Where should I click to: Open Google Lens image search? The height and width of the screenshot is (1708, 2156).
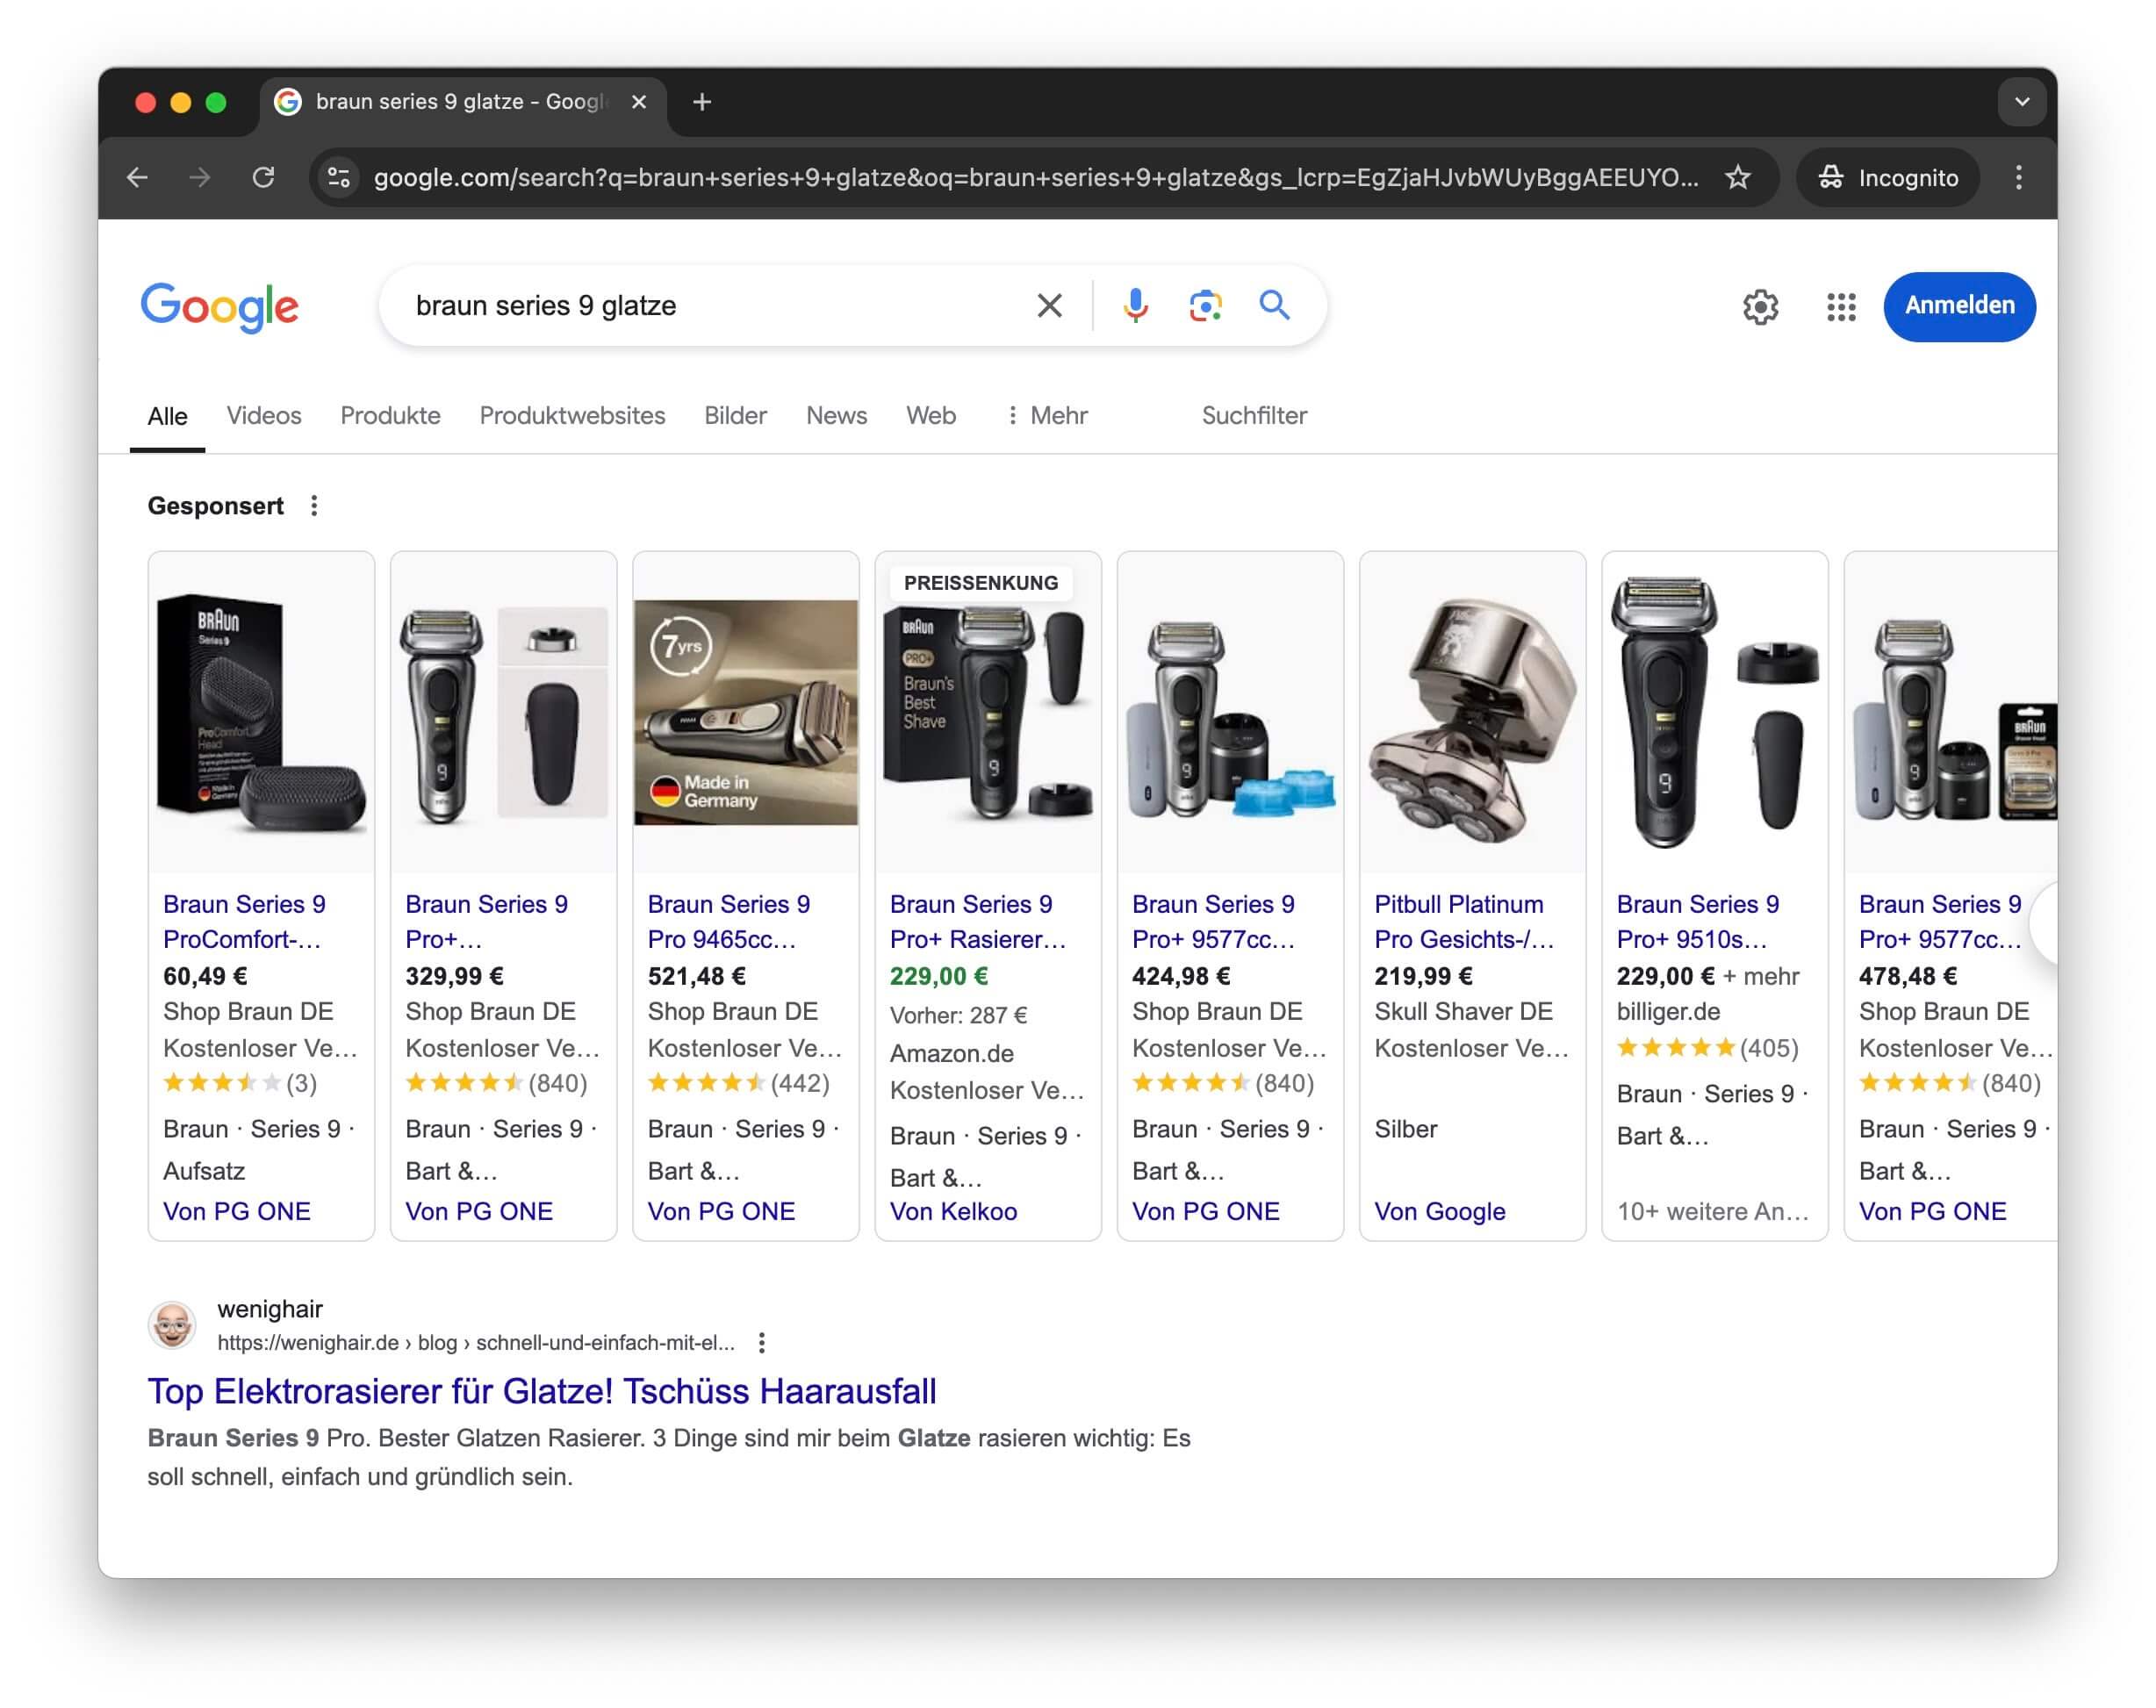click(x=1204, y=306)
